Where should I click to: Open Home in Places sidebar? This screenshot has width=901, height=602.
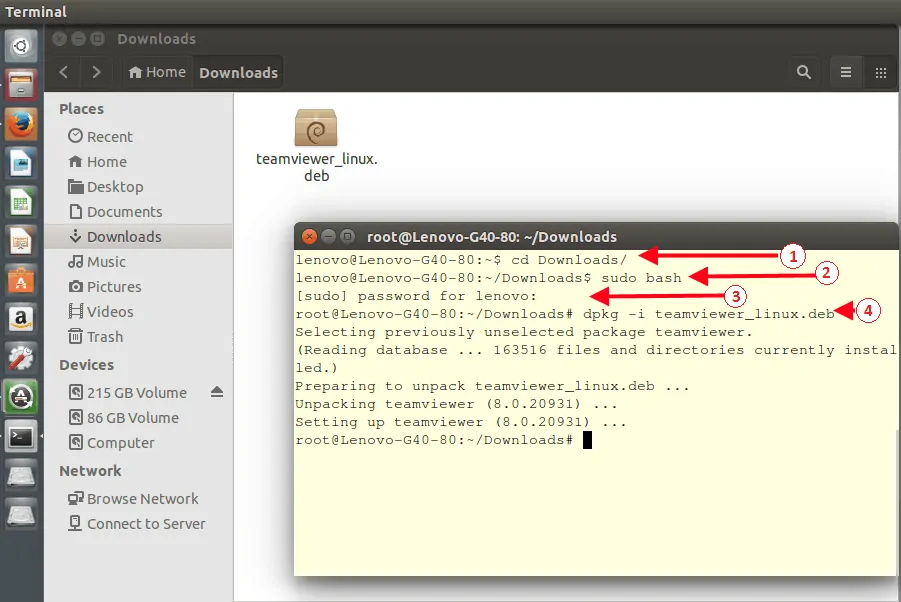(138, 162)
